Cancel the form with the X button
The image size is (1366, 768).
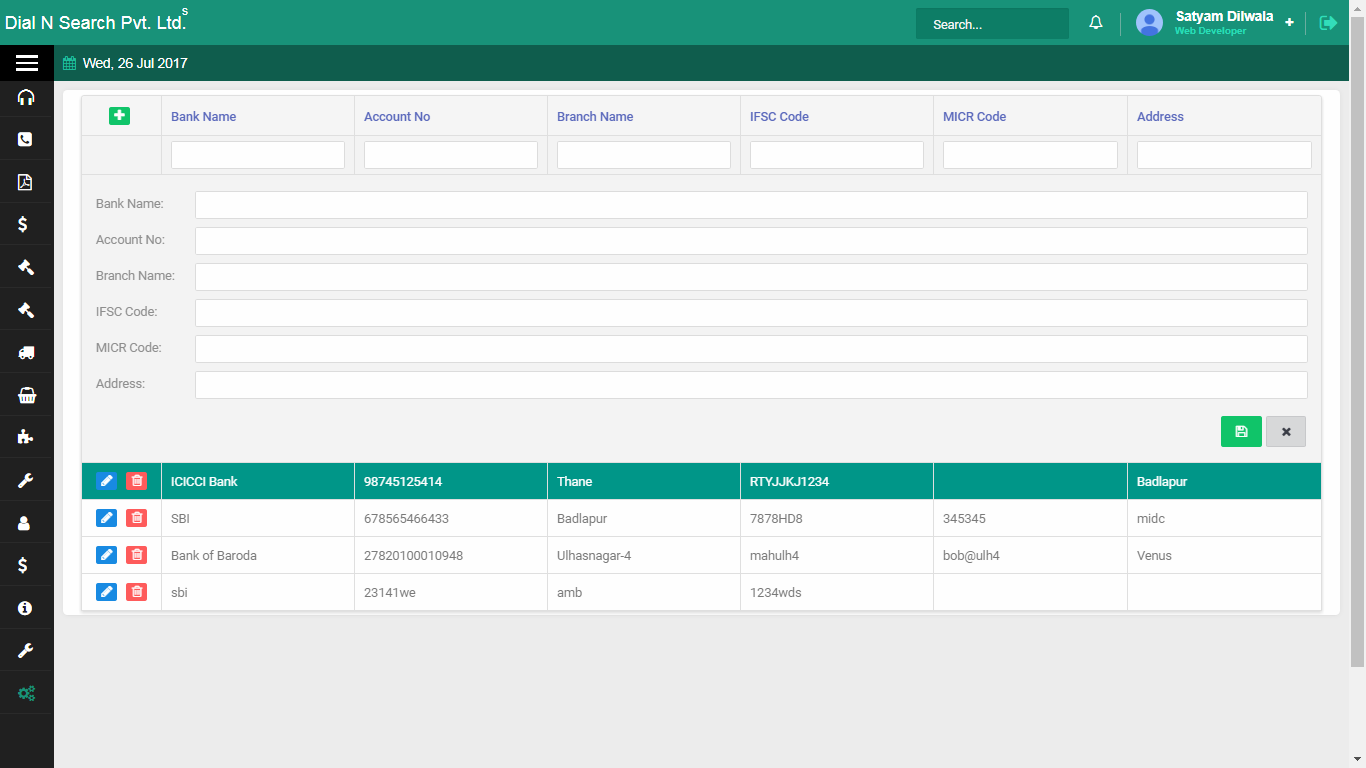(x=1286, y=431)
